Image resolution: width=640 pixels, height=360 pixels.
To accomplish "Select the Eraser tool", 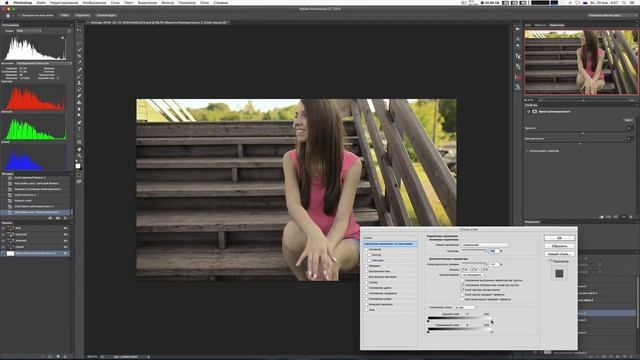I will coord(79,96).
